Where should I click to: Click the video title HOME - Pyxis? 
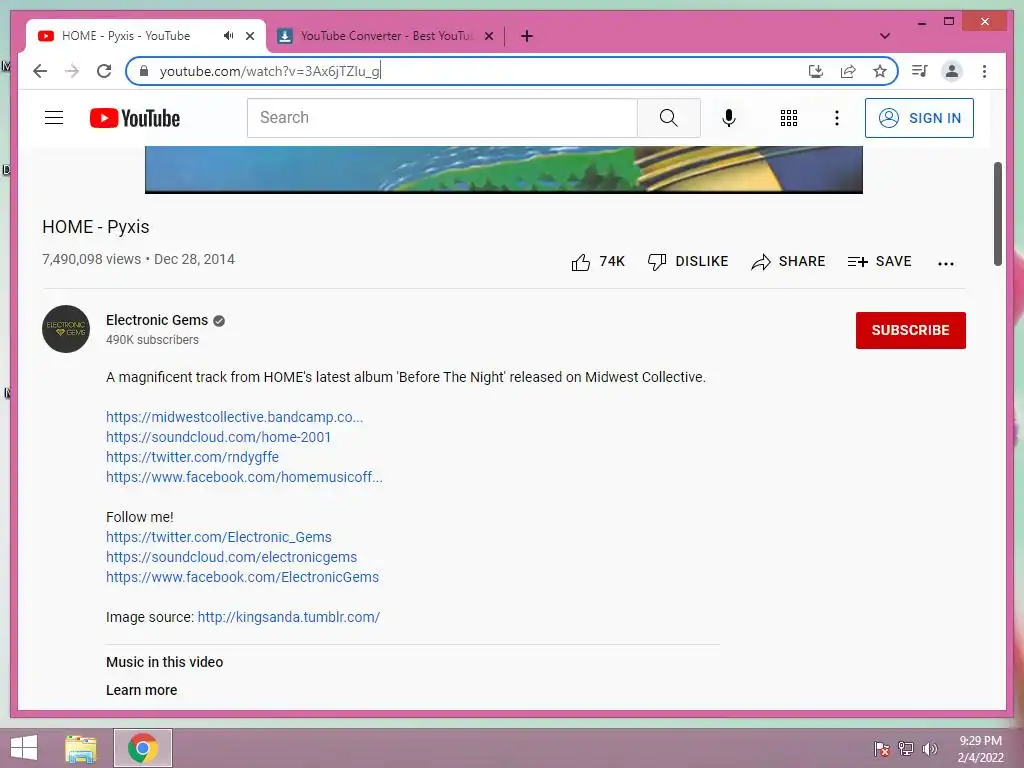tap(96, 227)
